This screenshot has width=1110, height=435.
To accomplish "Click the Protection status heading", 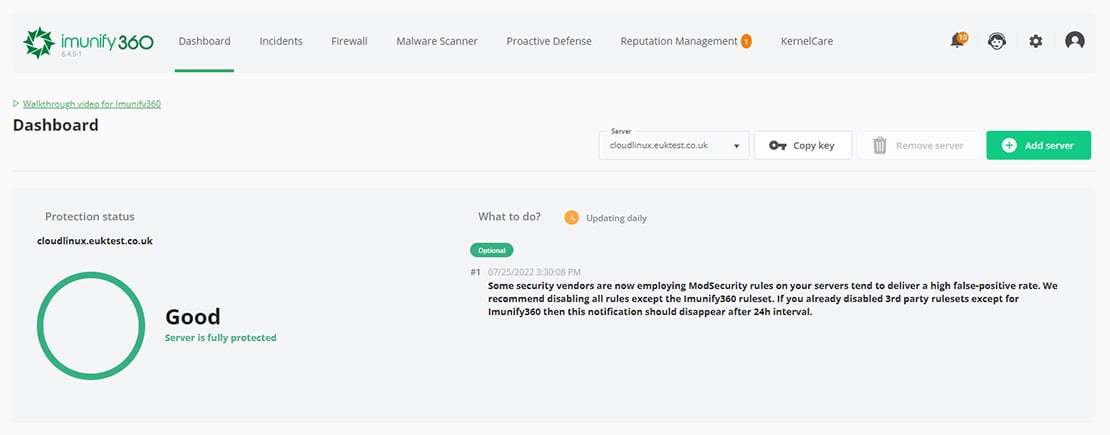I will coord(89,217).
